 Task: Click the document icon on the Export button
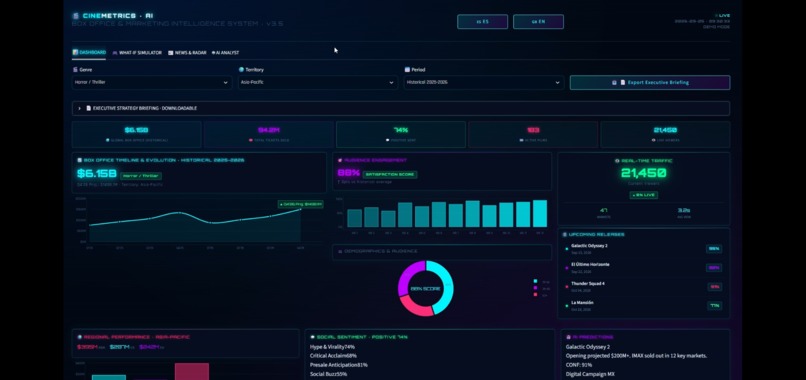(x=623, y=82)
